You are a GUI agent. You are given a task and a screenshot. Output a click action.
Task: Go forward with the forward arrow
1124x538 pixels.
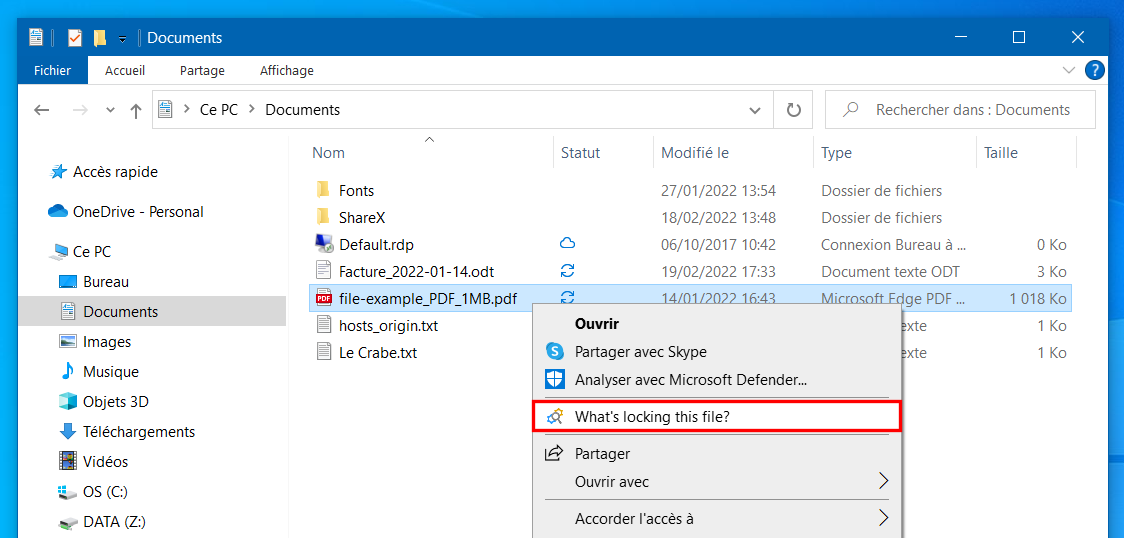(80, 110)
